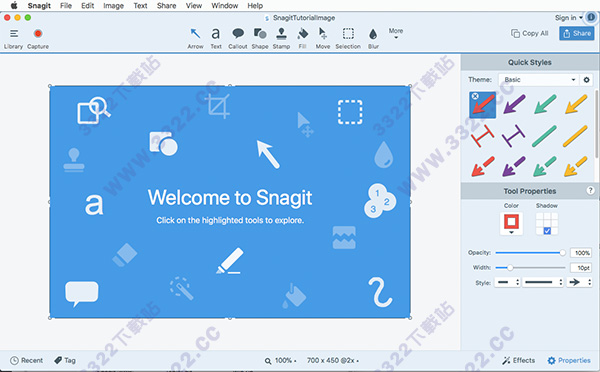Adjust the Width slider
Viewport: 600px width, 372px height.
[530, 268]
